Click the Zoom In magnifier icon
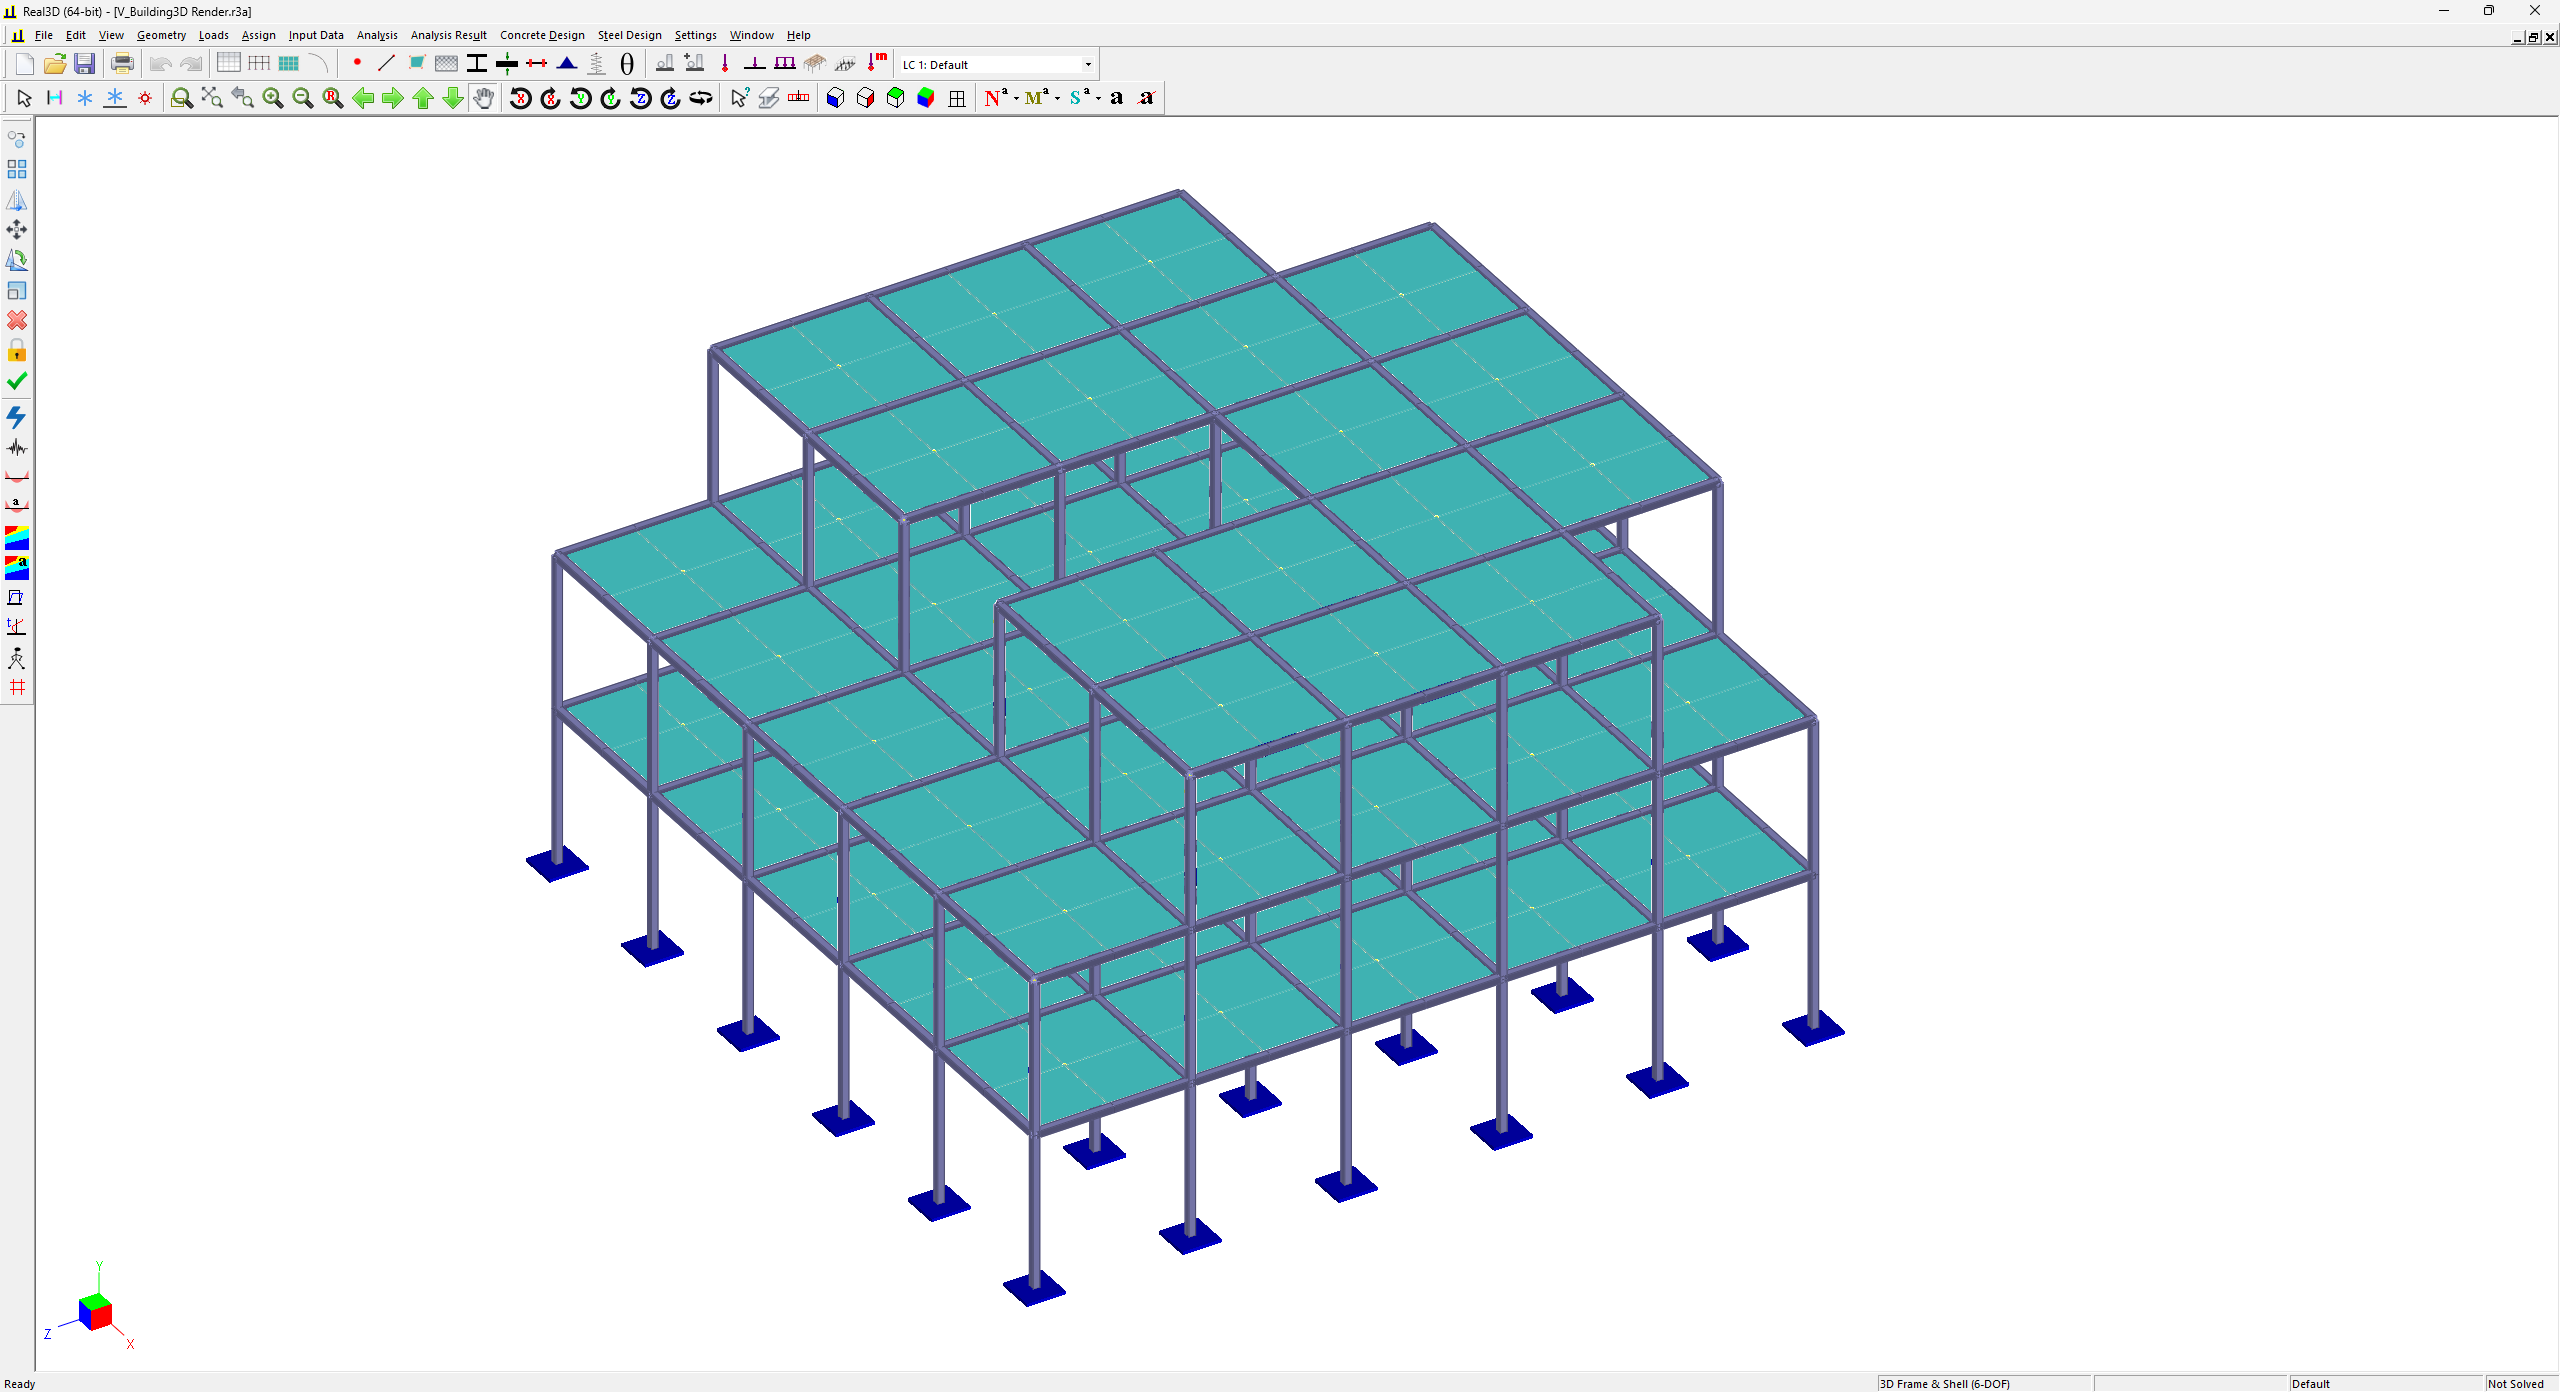The image size is (2560, 1392). (x=272, y=98)
